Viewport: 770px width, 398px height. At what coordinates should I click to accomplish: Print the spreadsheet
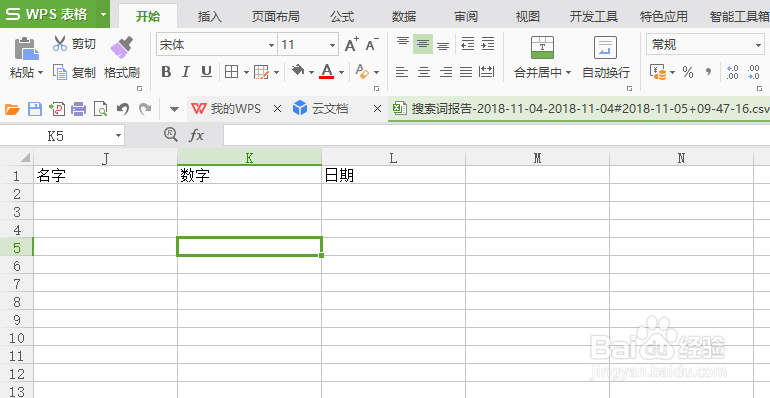click(79, 109)
